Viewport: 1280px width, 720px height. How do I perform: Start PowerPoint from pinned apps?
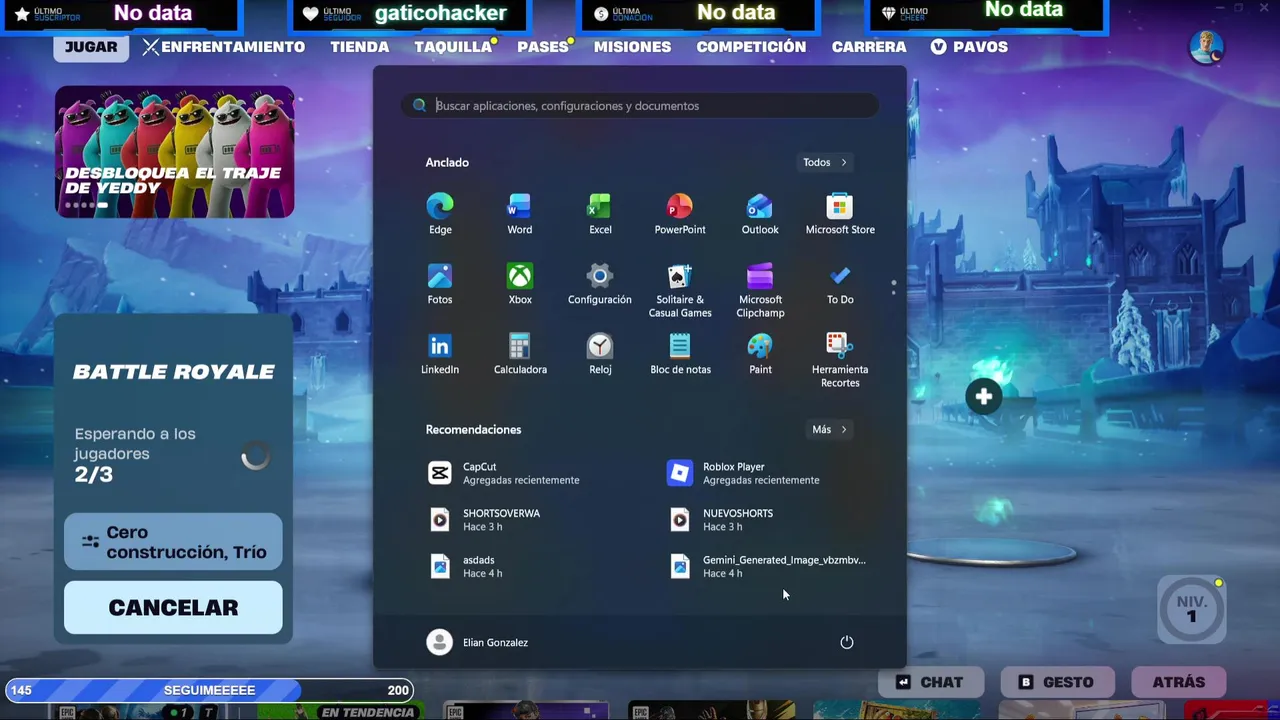(x=680, y=215)
